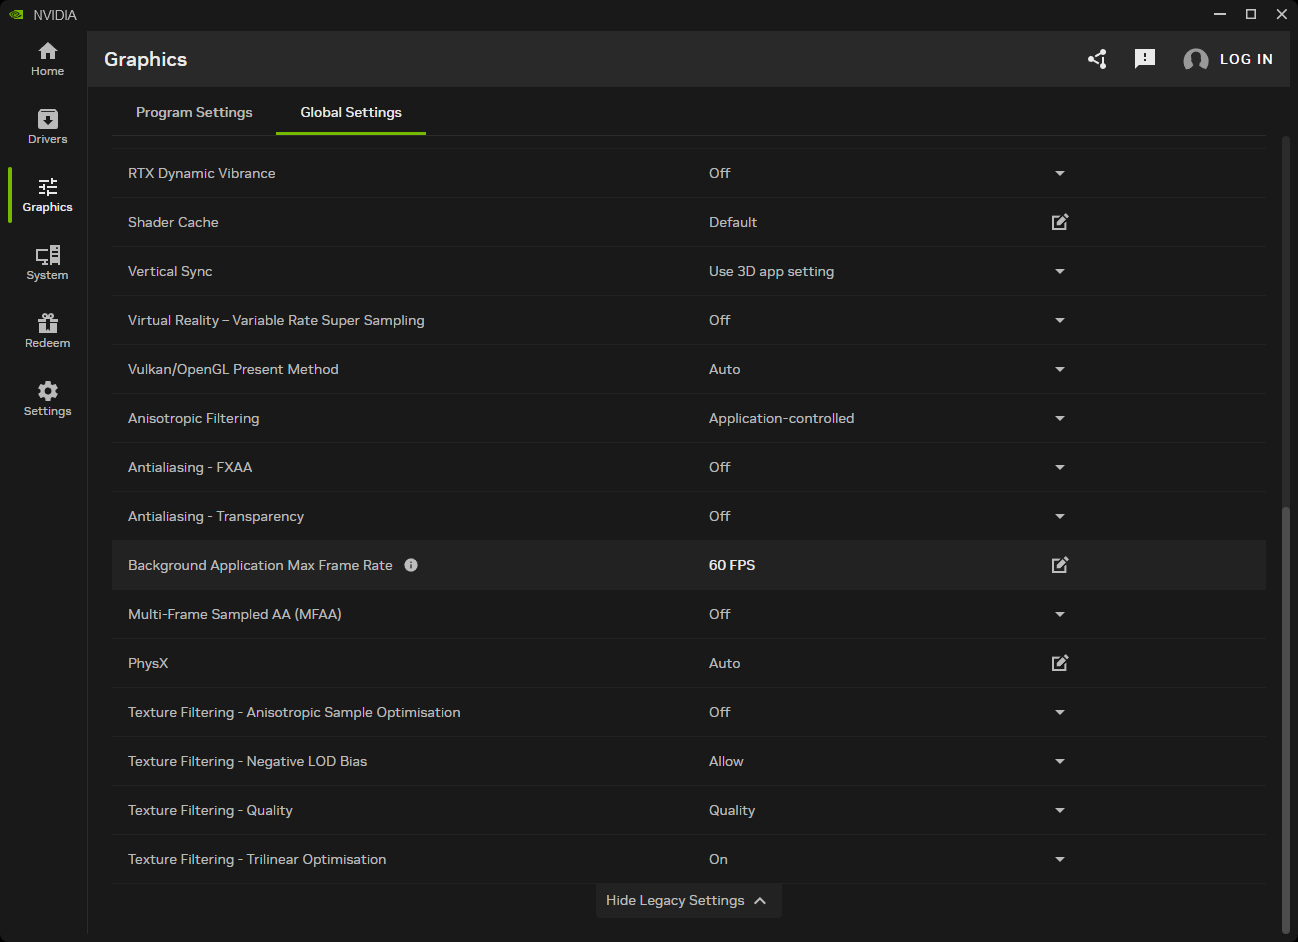Click 'Multi-Frame Sampled AA (MFAA)' label

(x=235, y=614)
